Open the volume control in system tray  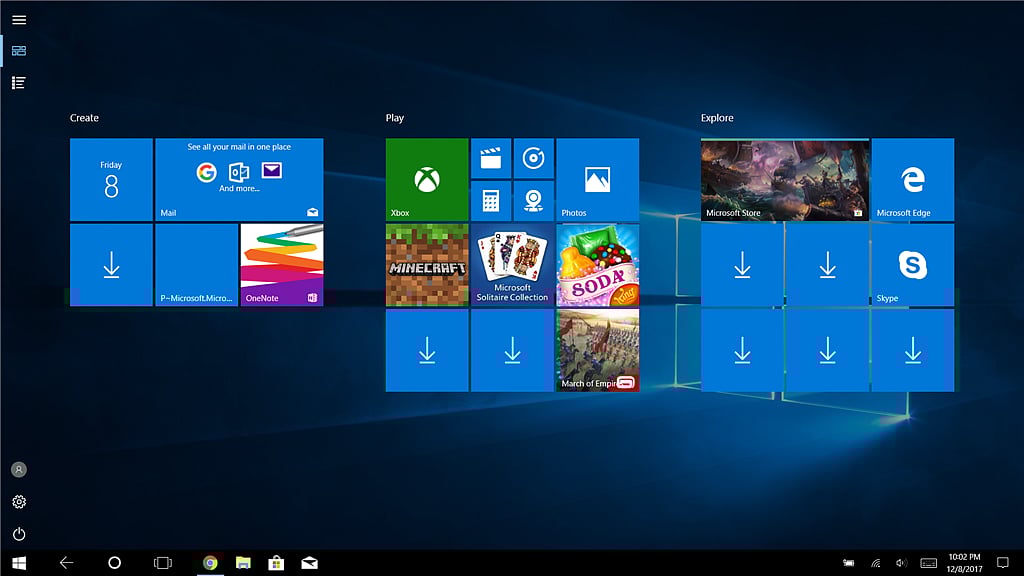tap(901, 563)
